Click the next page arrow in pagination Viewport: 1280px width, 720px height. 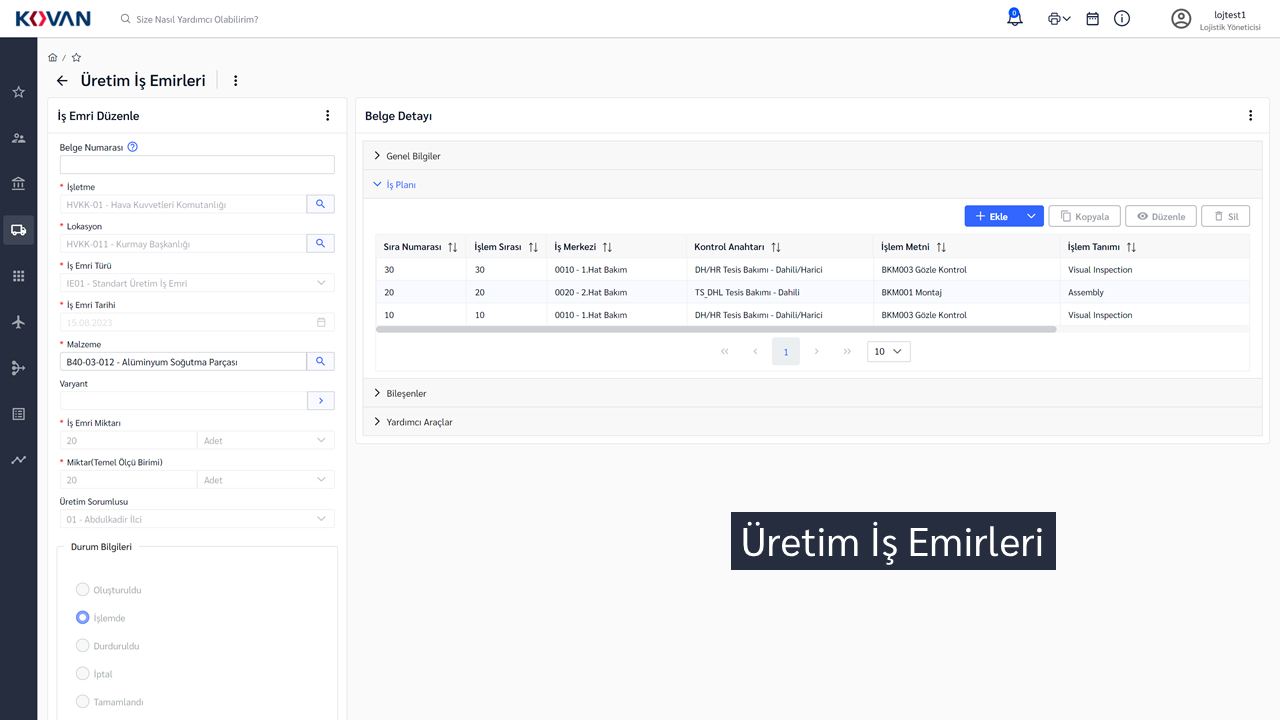click(x=817, y=351)
